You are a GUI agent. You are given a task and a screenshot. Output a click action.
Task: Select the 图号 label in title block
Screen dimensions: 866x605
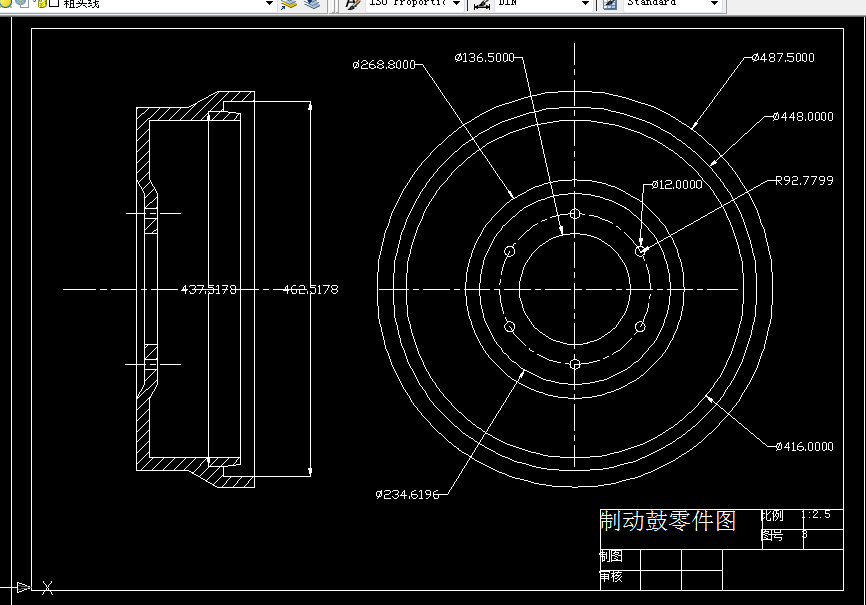click(772, 535)
